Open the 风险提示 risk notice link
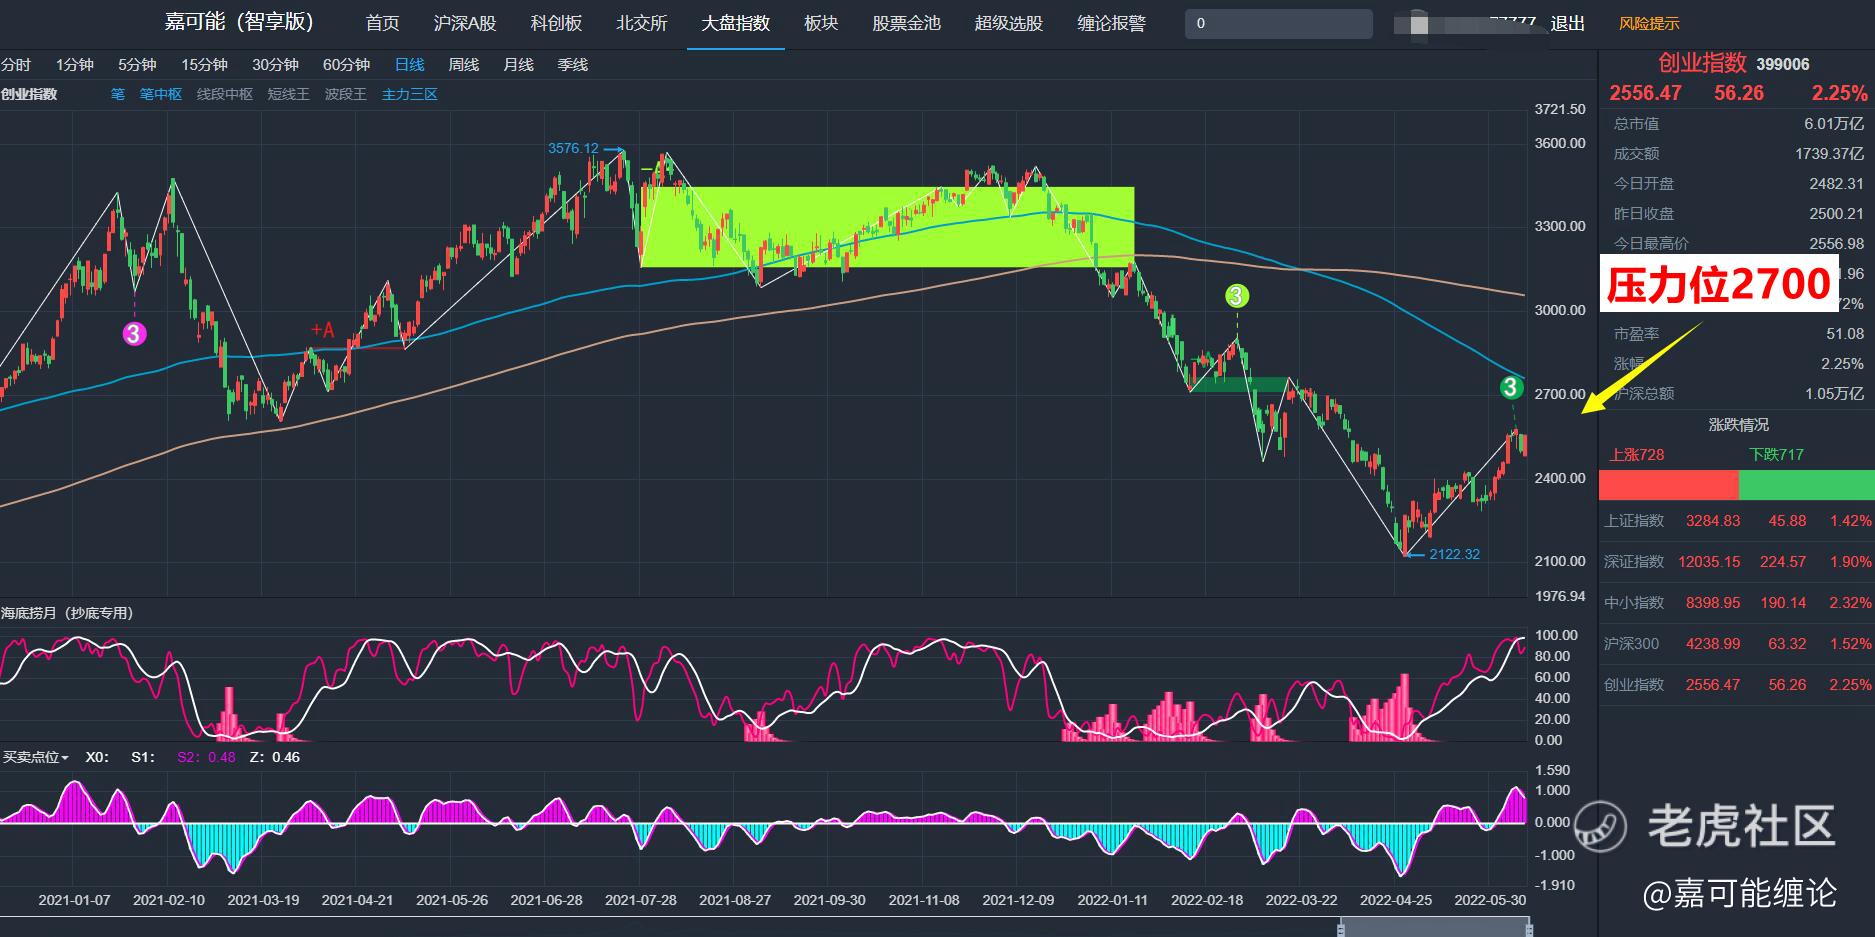 [1649, 23]
